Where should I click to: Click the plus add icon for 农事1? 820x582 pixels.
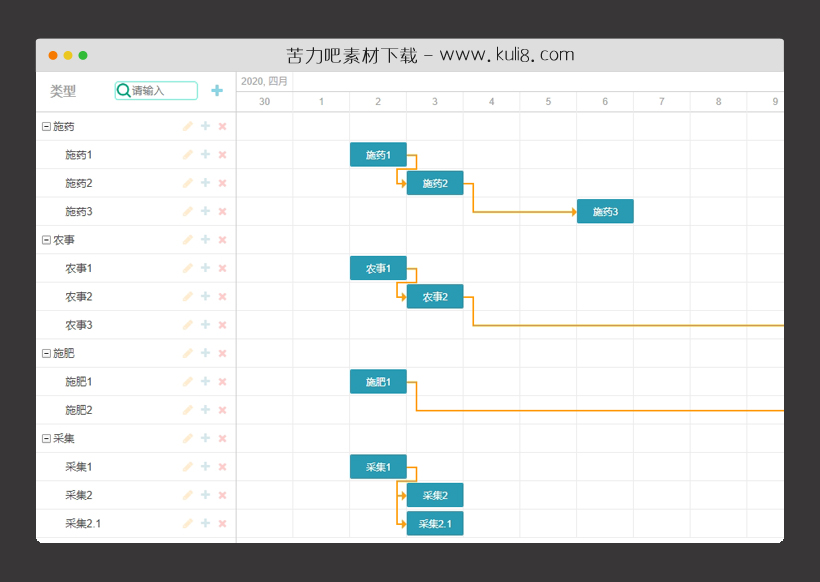(x=205, y=268)
